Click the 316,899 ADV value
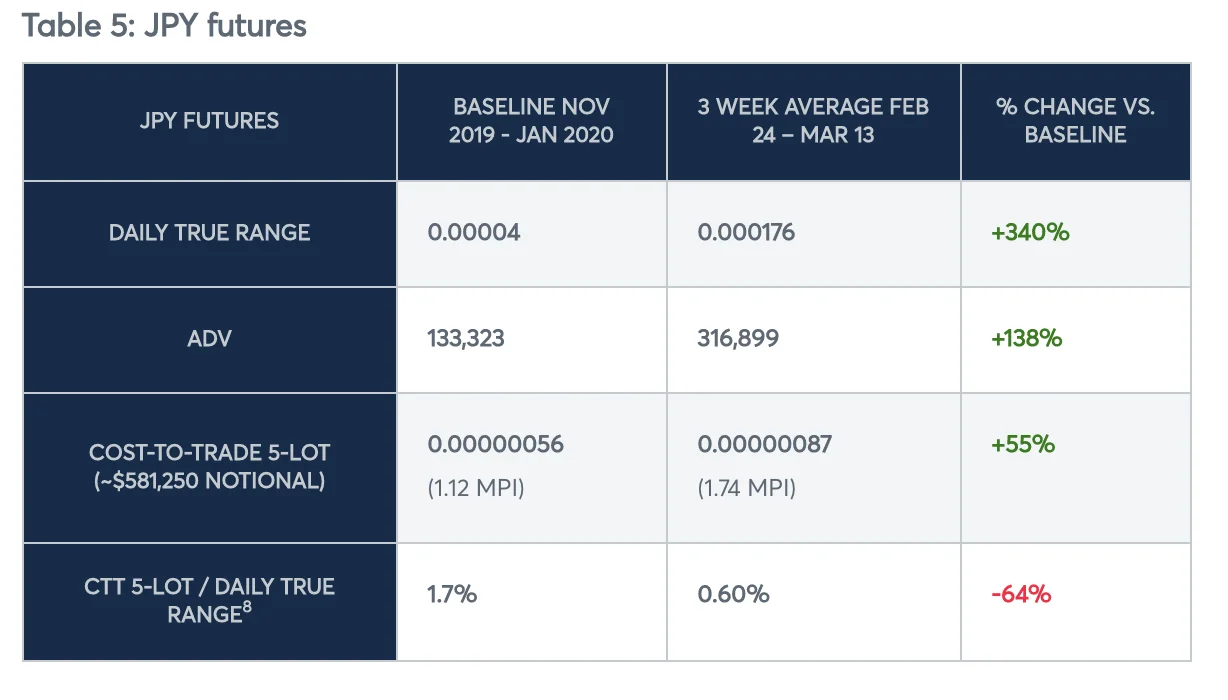 pyautogui.click(x=738, y=339)
